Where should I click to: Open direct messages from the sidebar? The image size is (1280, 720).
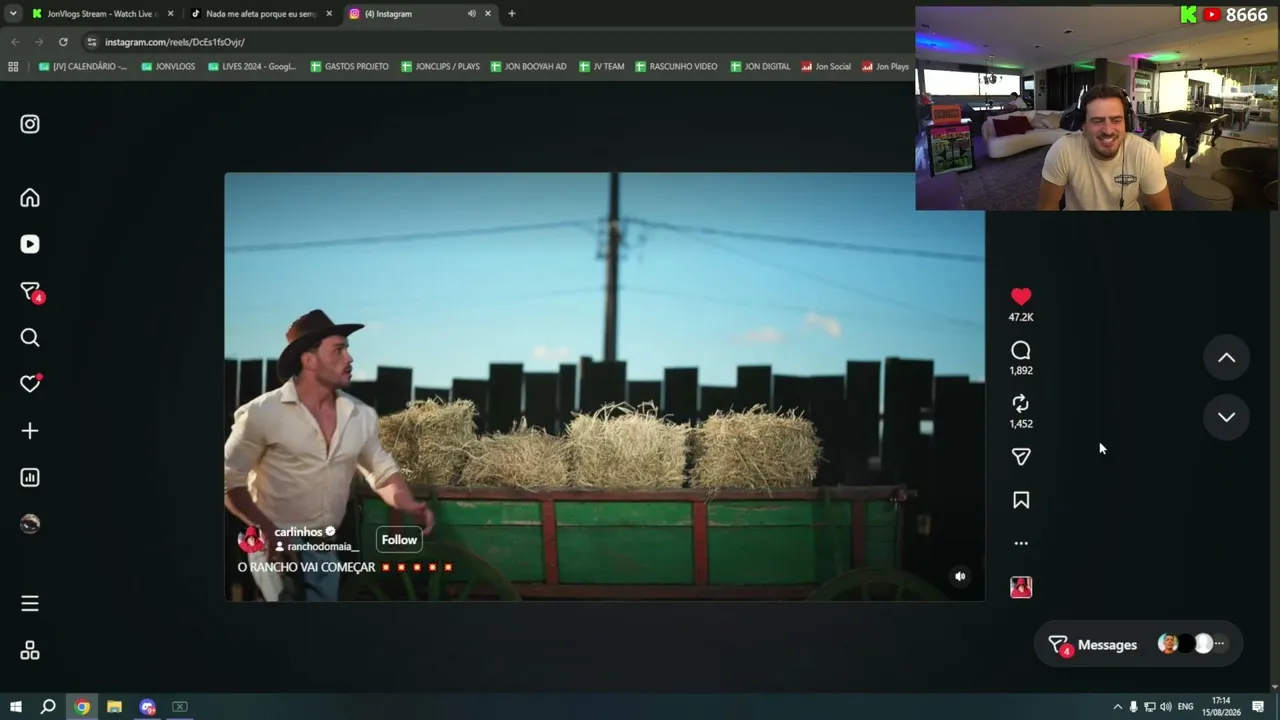(x=31, y=292)
